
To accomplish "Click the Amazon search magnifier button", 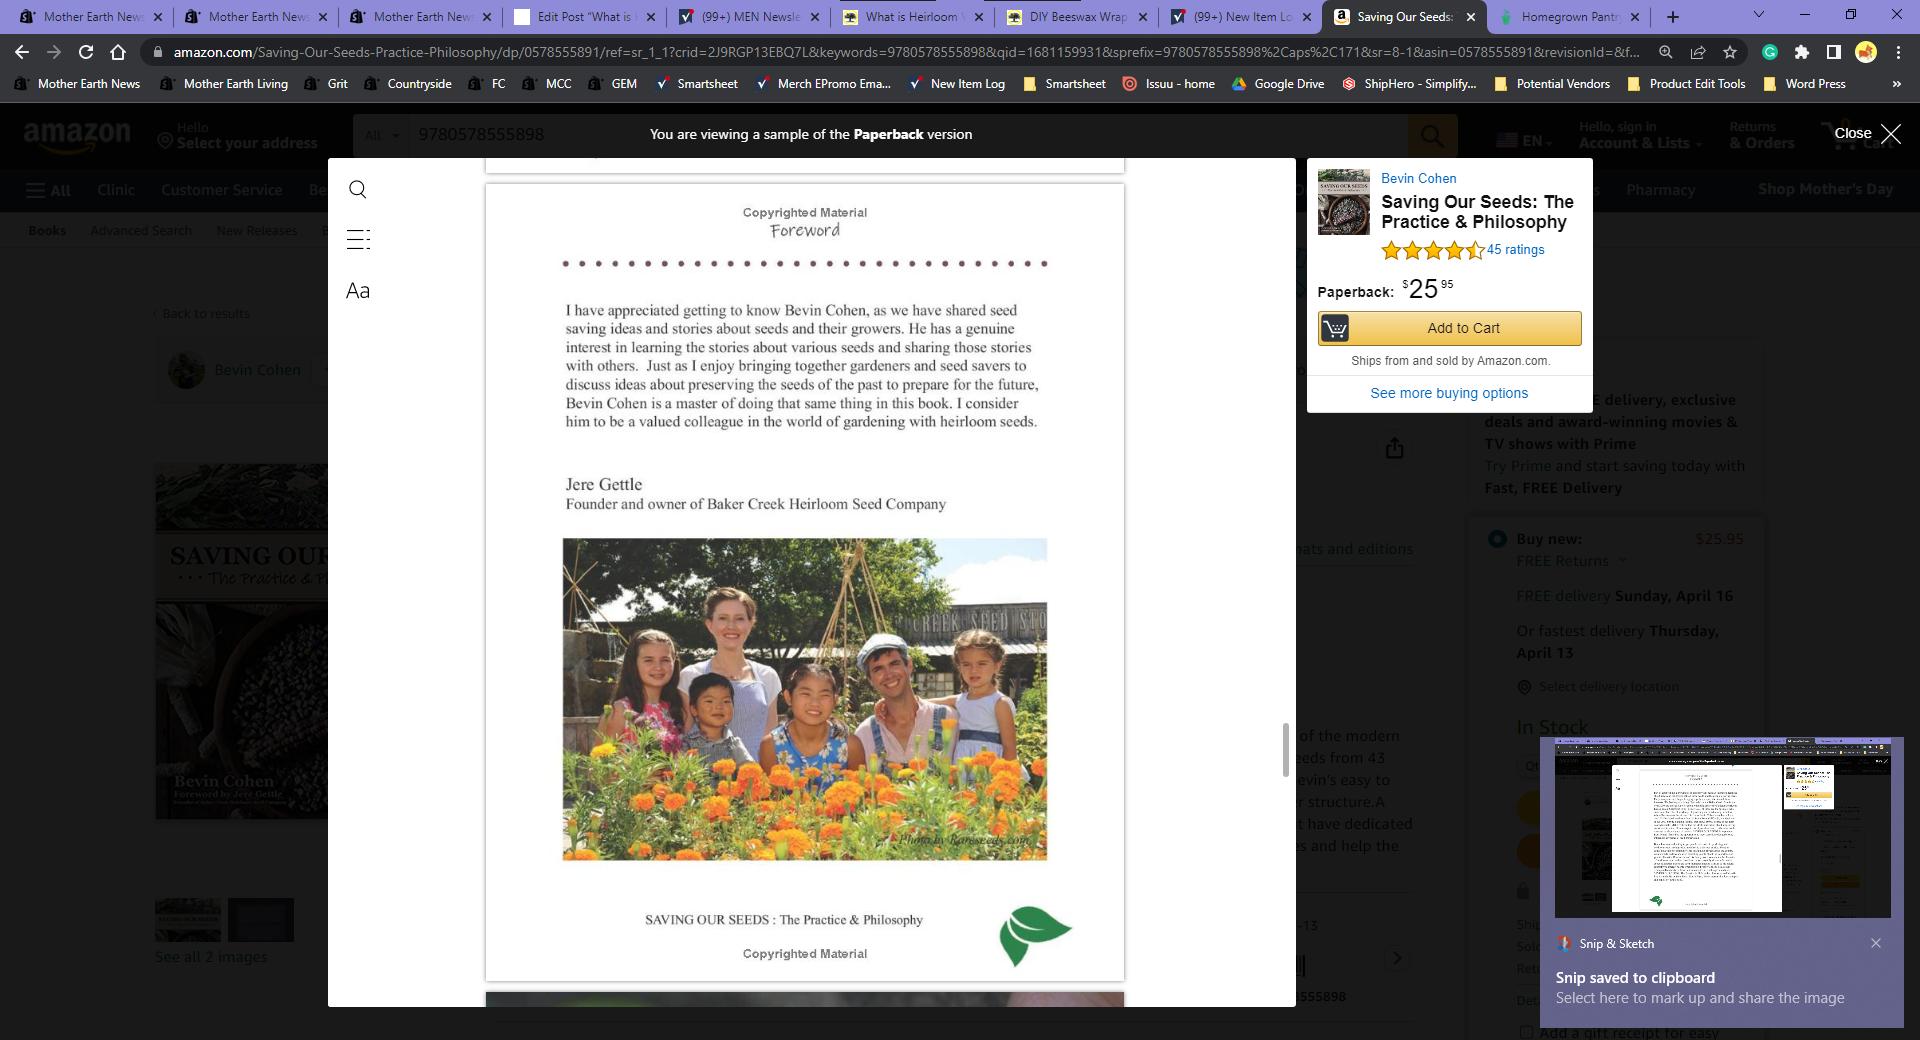I will pyautogui.click(x=1432, y=135).
